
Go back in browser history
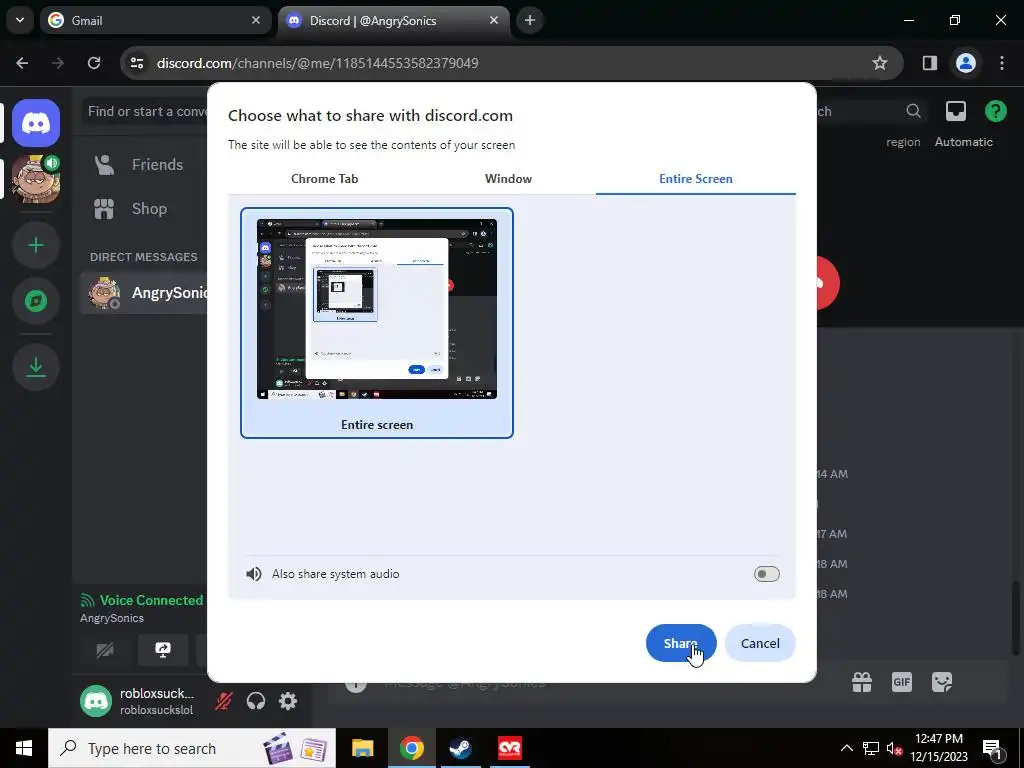click(x=22, y=63)
